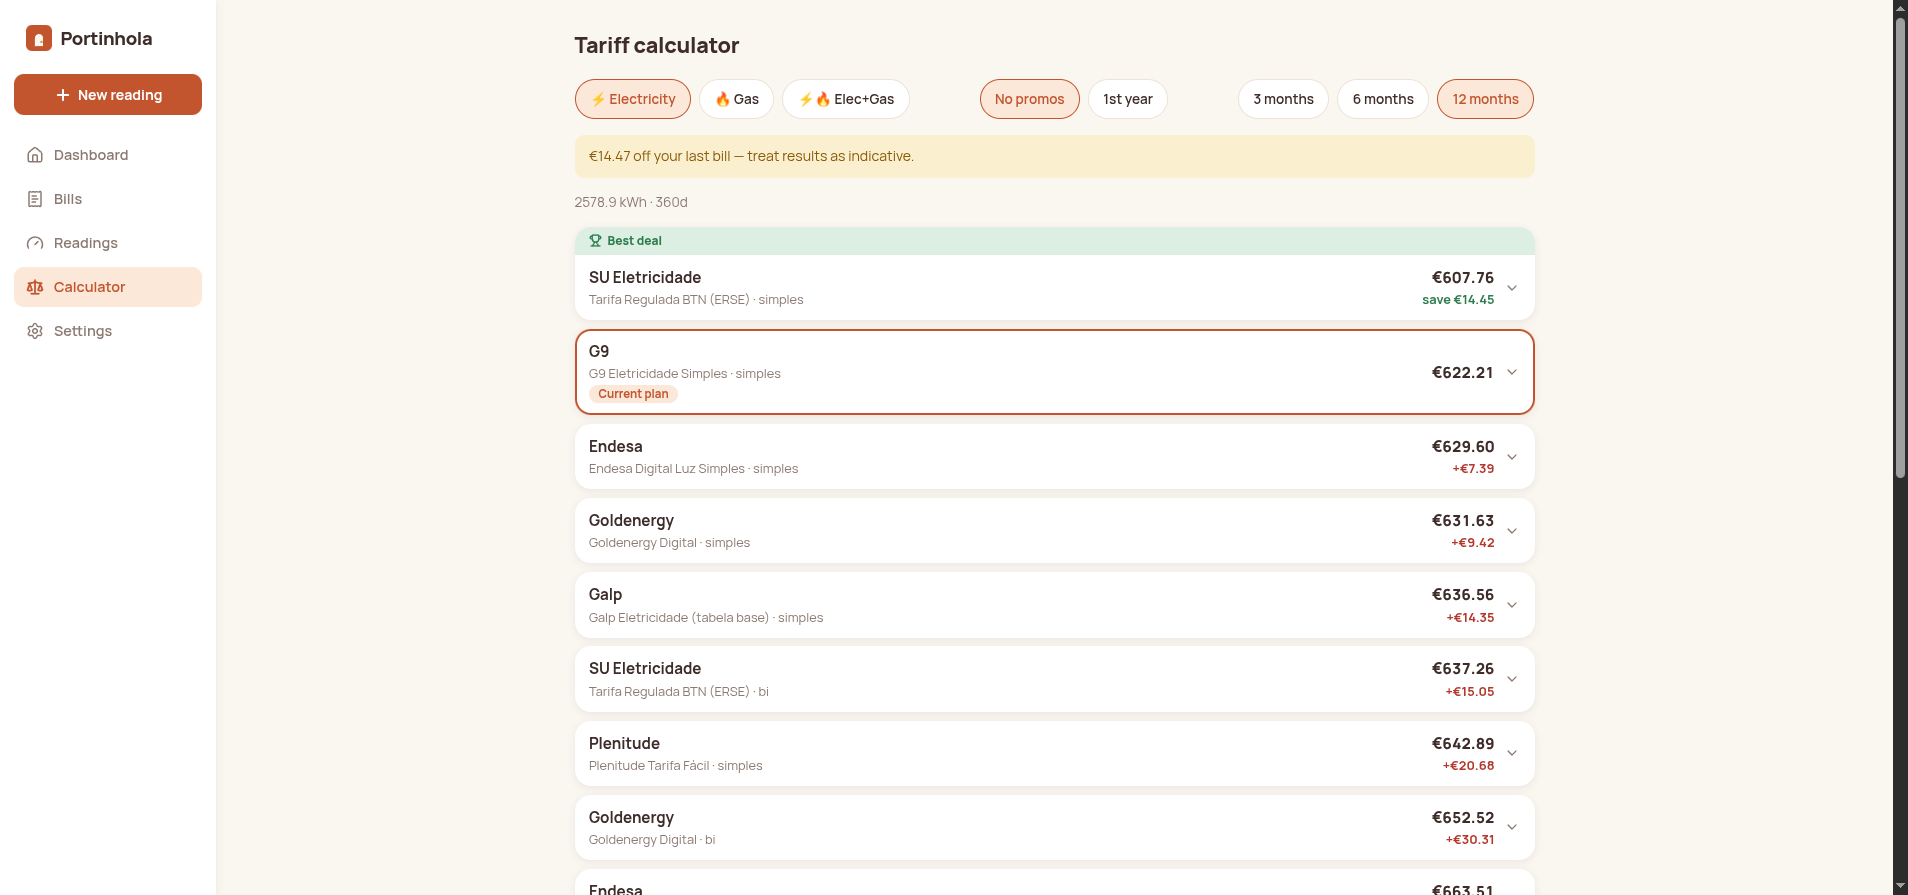Screen dimensions: 1908x895
Task: Click the vertical scrollbar thumb
Action: tap(1900, 248)
